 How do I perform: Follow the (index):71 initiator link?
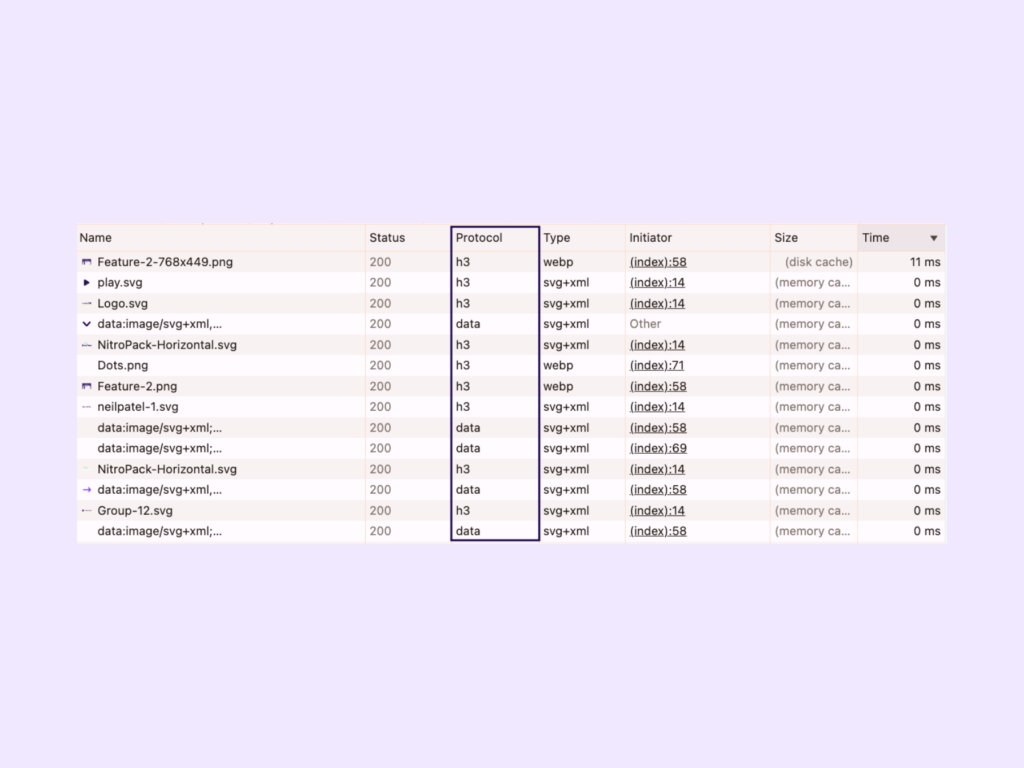(656, 366)
